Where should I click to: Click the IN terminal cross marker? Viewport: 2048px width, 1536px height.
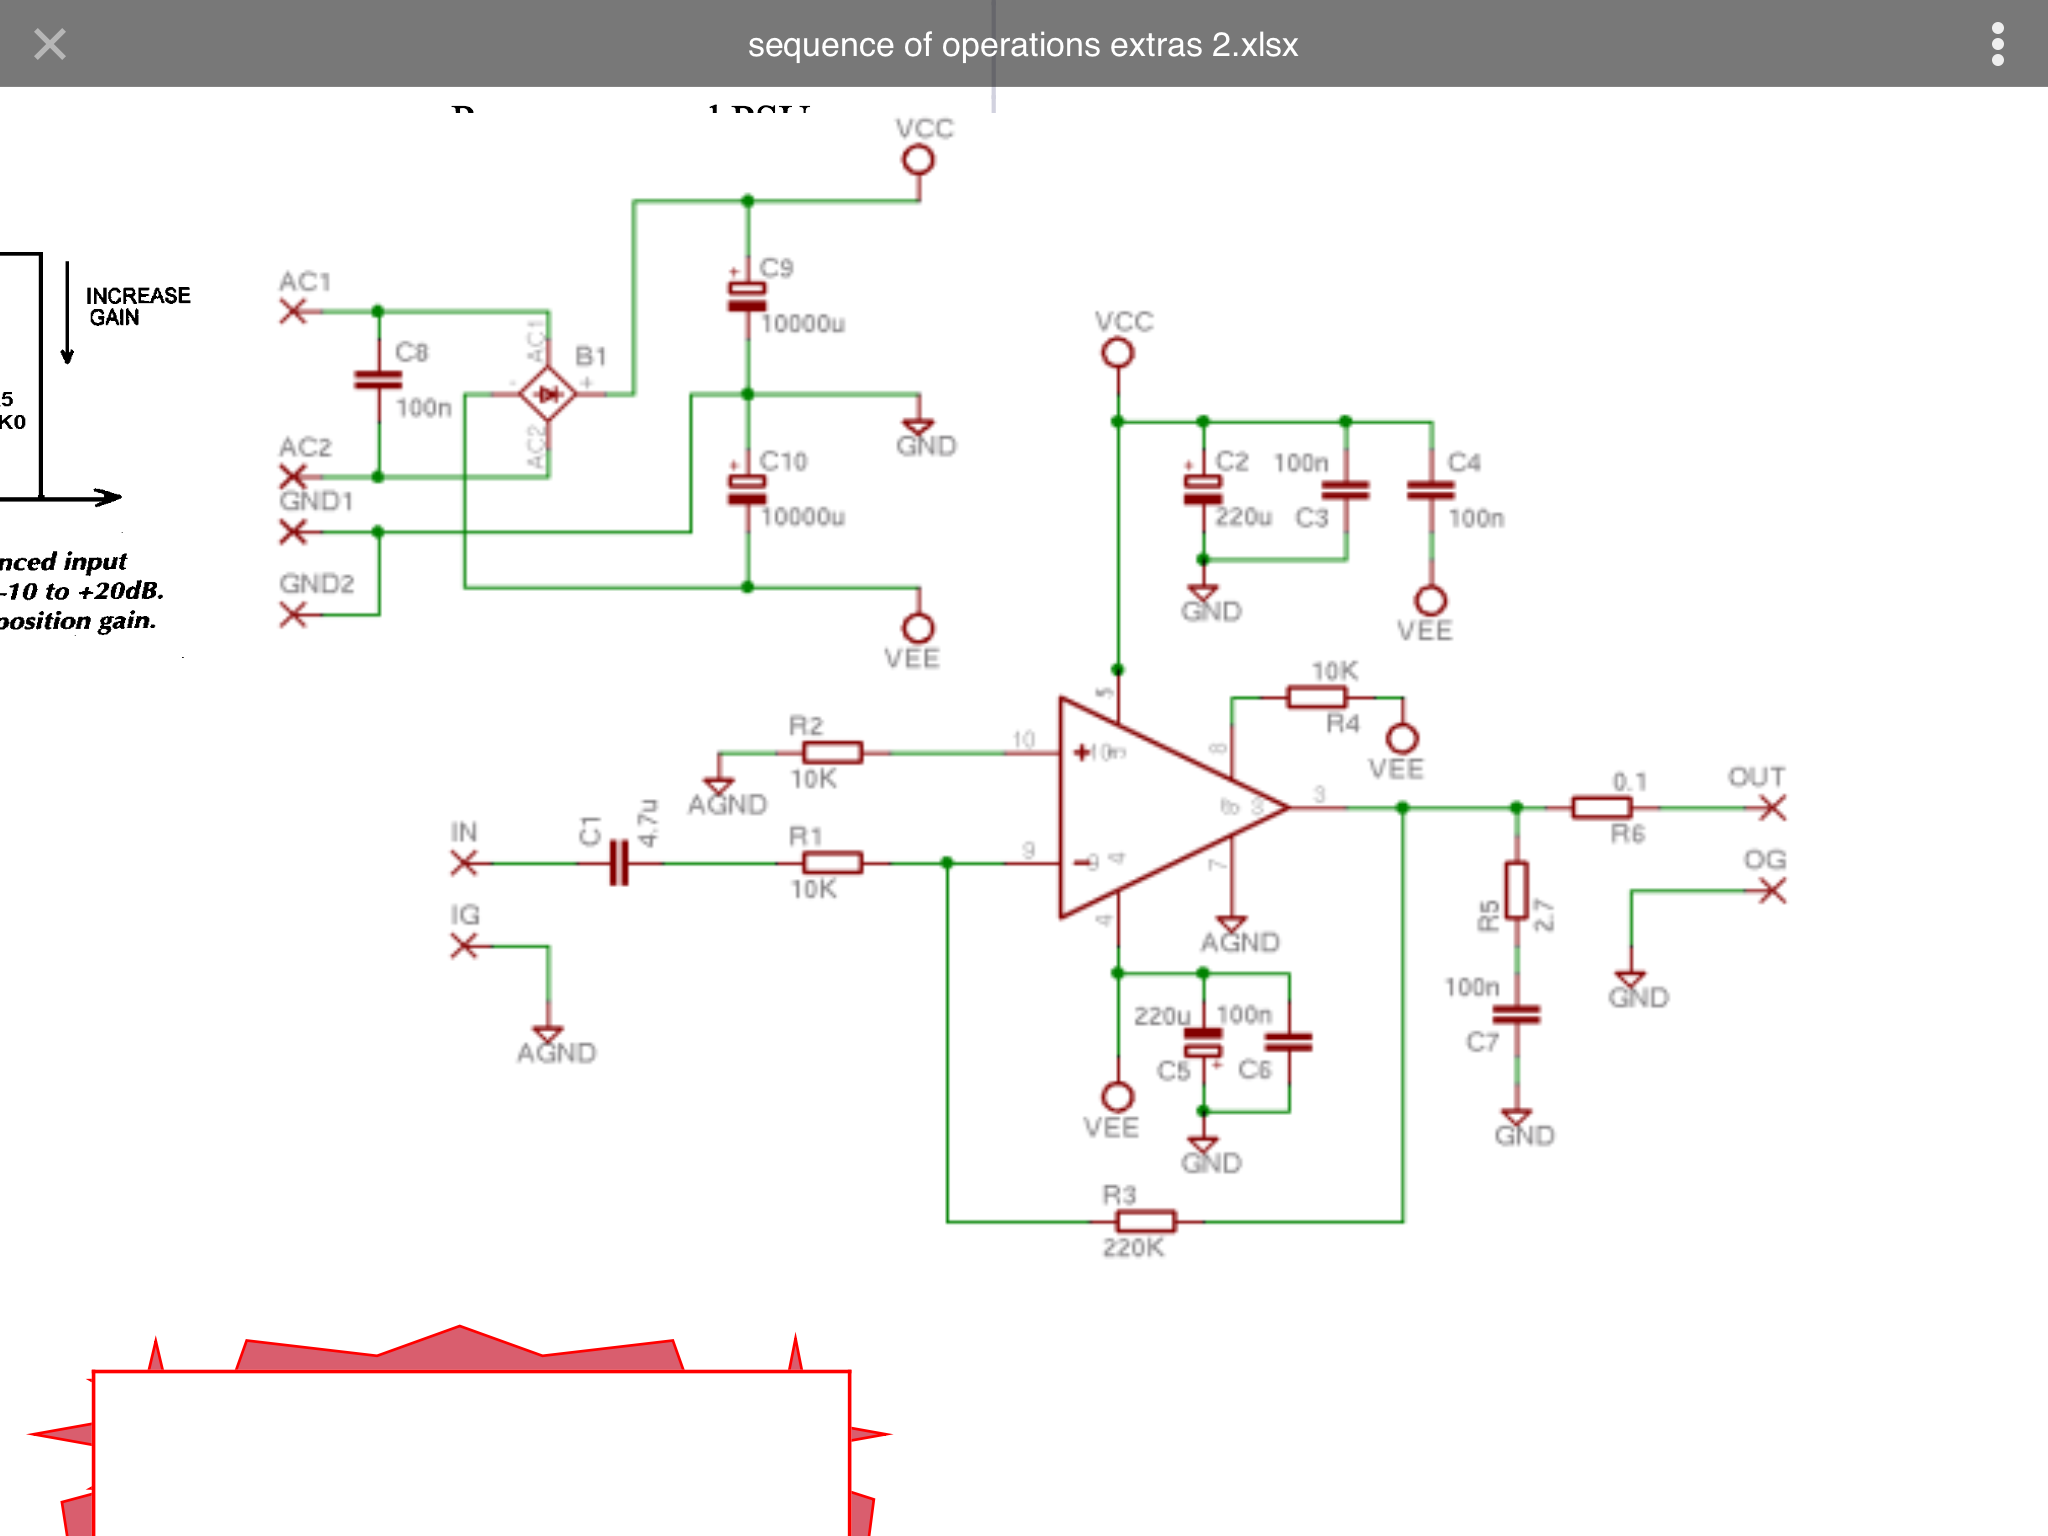pyautogui.click(x=464, y=862)
